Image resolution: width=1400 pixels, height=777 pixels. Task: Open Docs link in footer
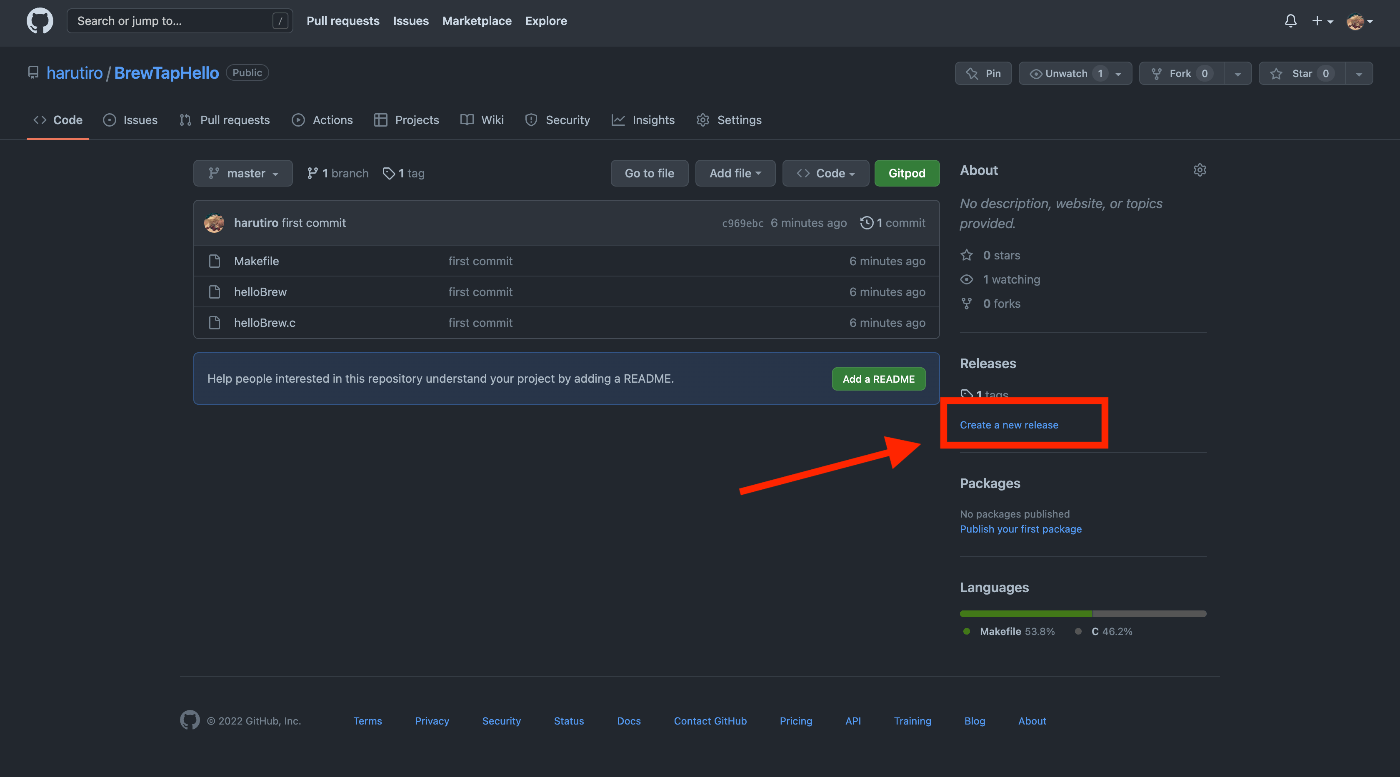point(629,721)
